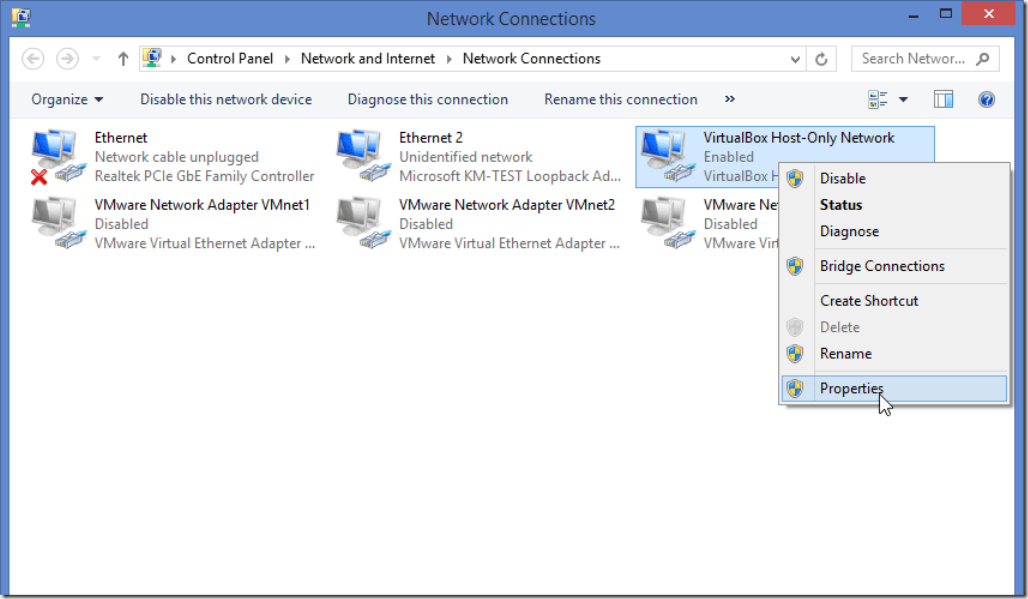The width and height of the screenshot is (1028, 599).
Task: Choose Diagnose from the context menu
Action: pos(894,231)
